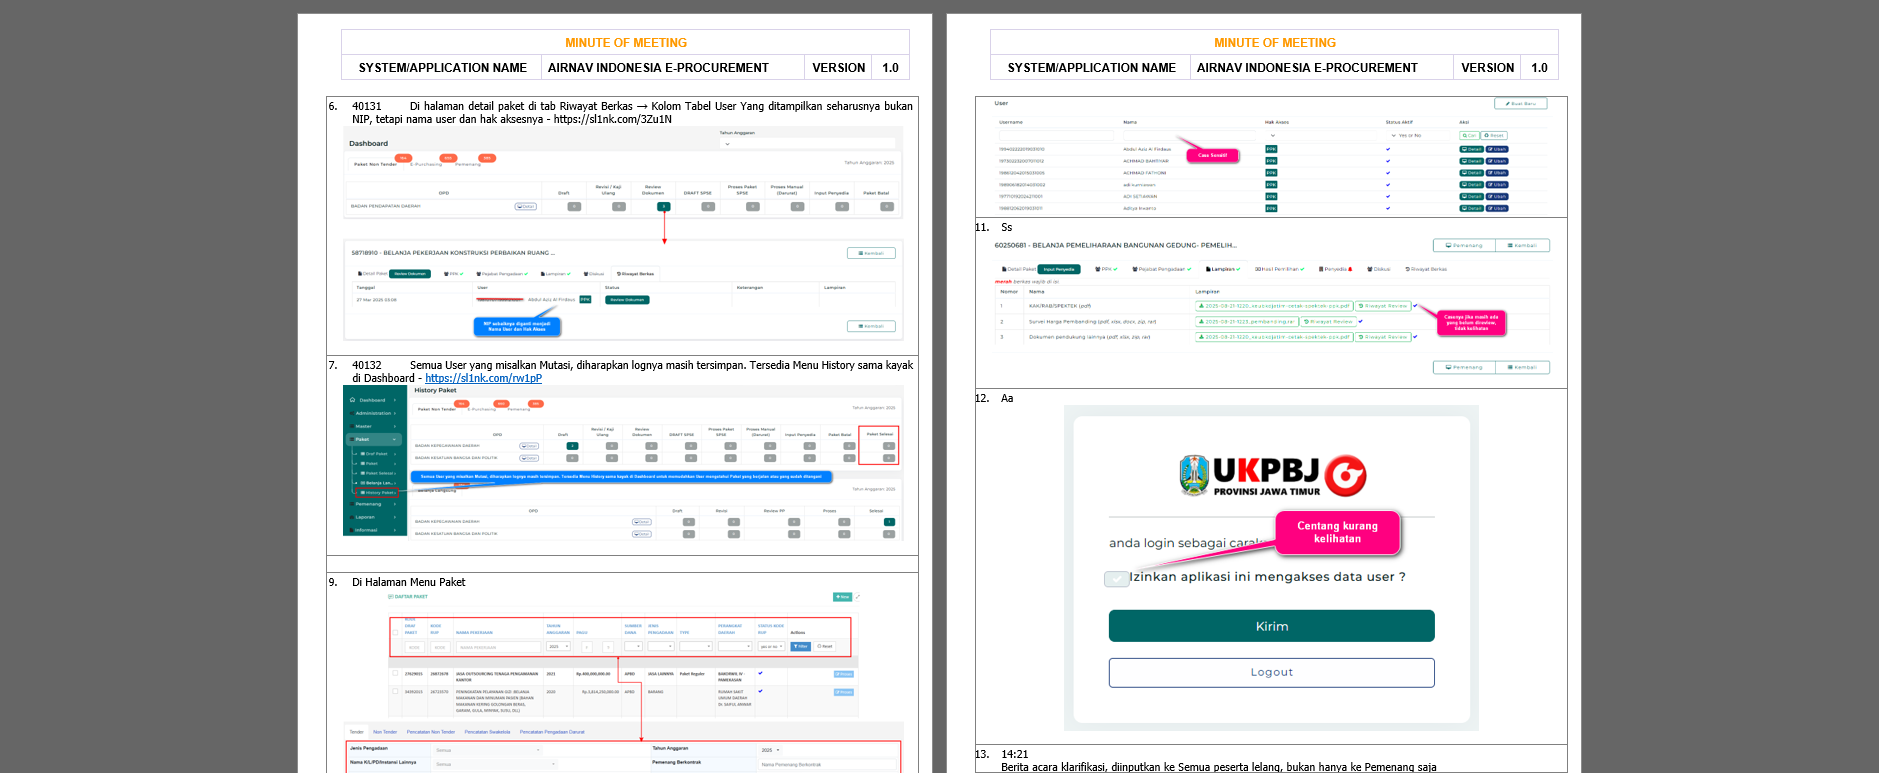Switch to the Penyedia tab with red alert
This screenshot has width=1879, height=773.
pos(1336,269)
